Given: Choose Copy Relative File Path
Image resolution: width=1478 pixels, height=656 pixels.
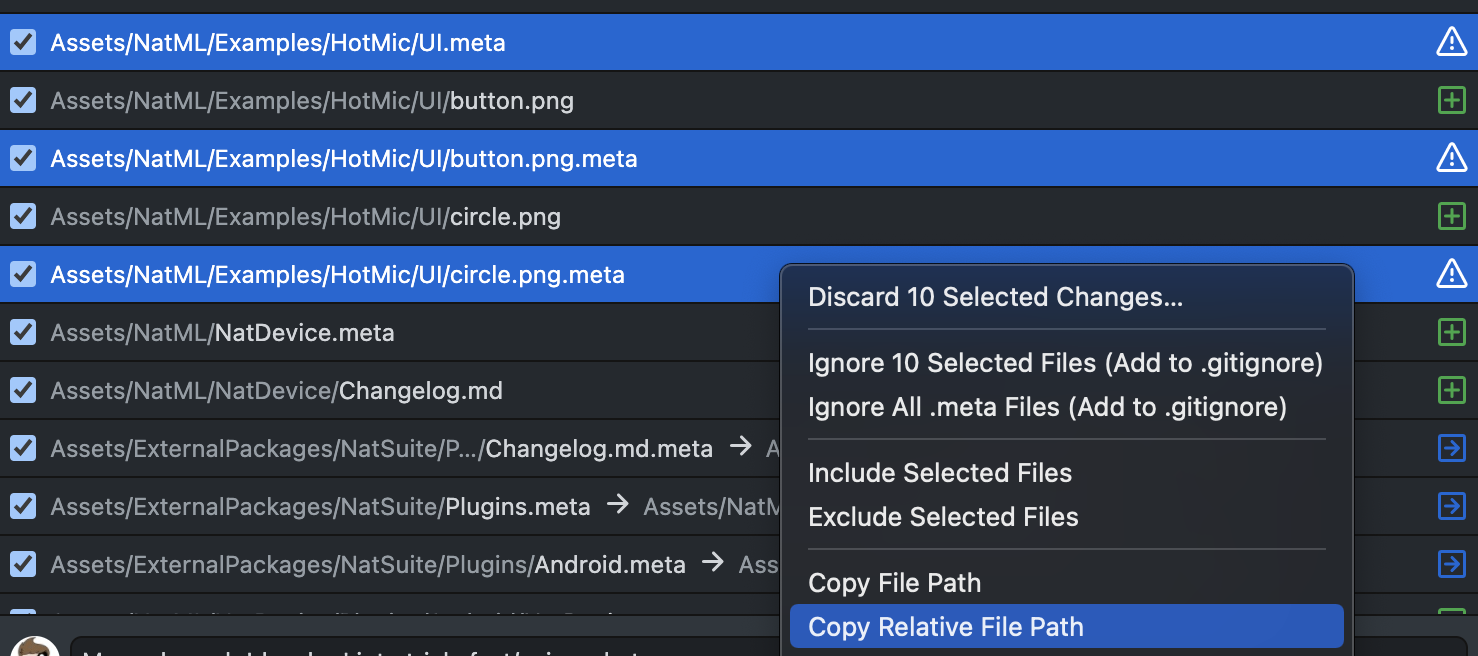Looking at the screenshot, I should pos(946,627).
